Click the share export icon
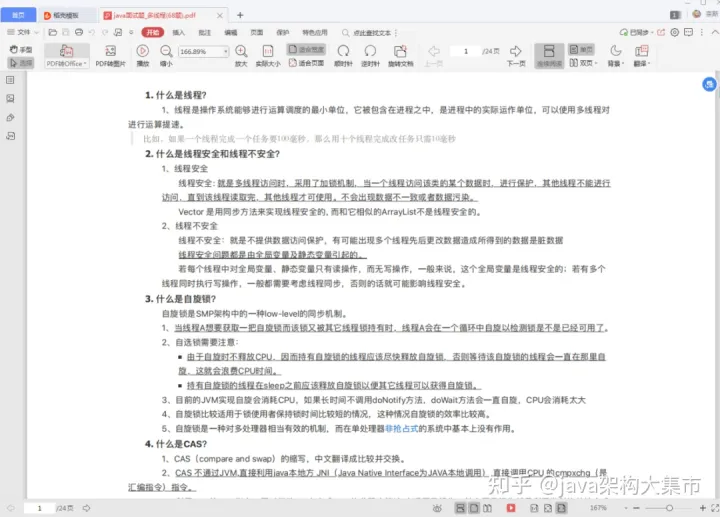The image size is (720, 517). click(661, 32)
